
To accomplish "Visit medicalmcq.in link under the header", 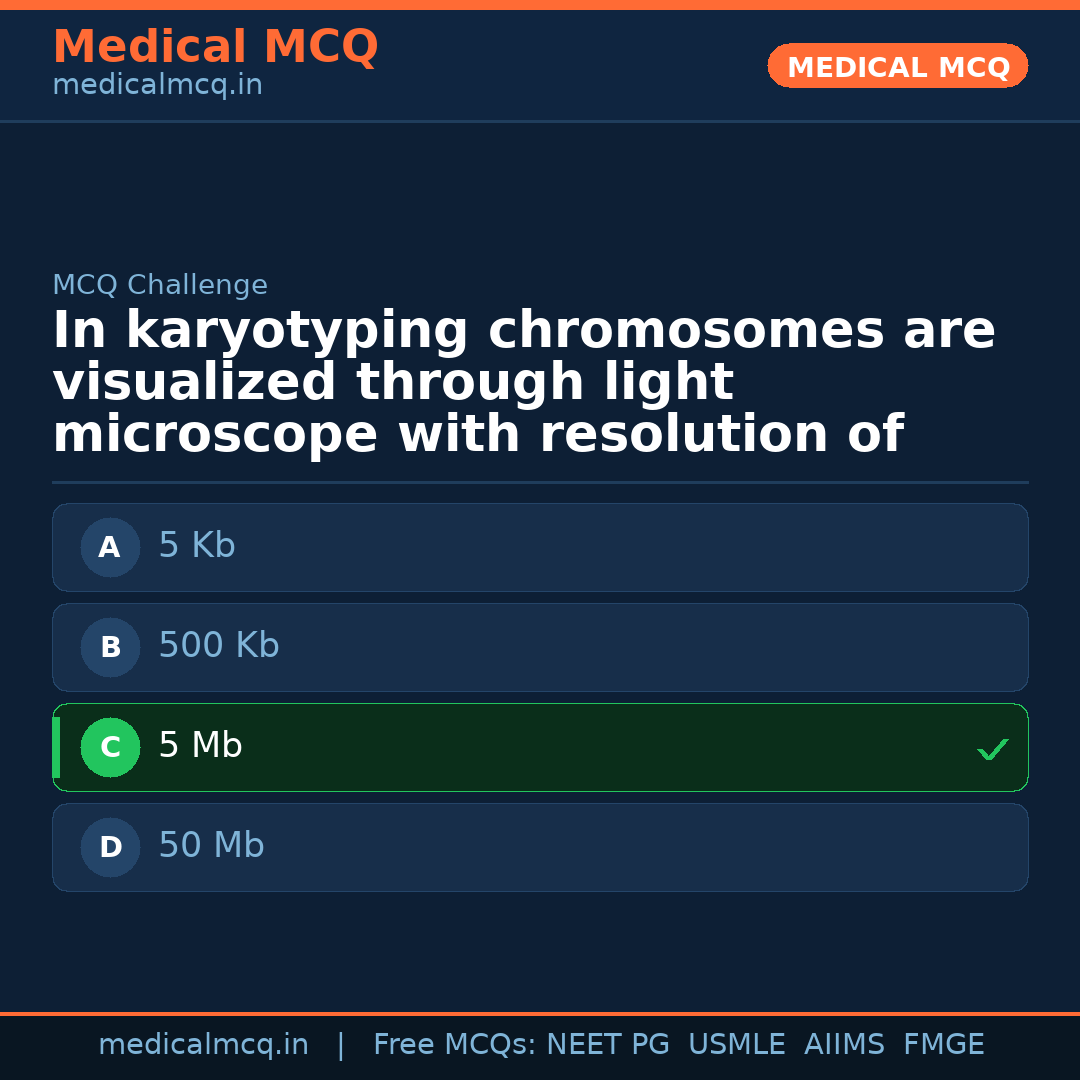I will click(157, 86).
